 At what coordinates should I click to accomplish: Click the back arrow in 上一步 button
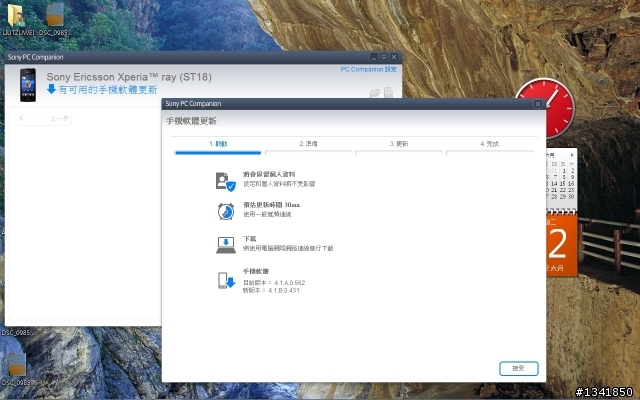[x=21, y=118]
